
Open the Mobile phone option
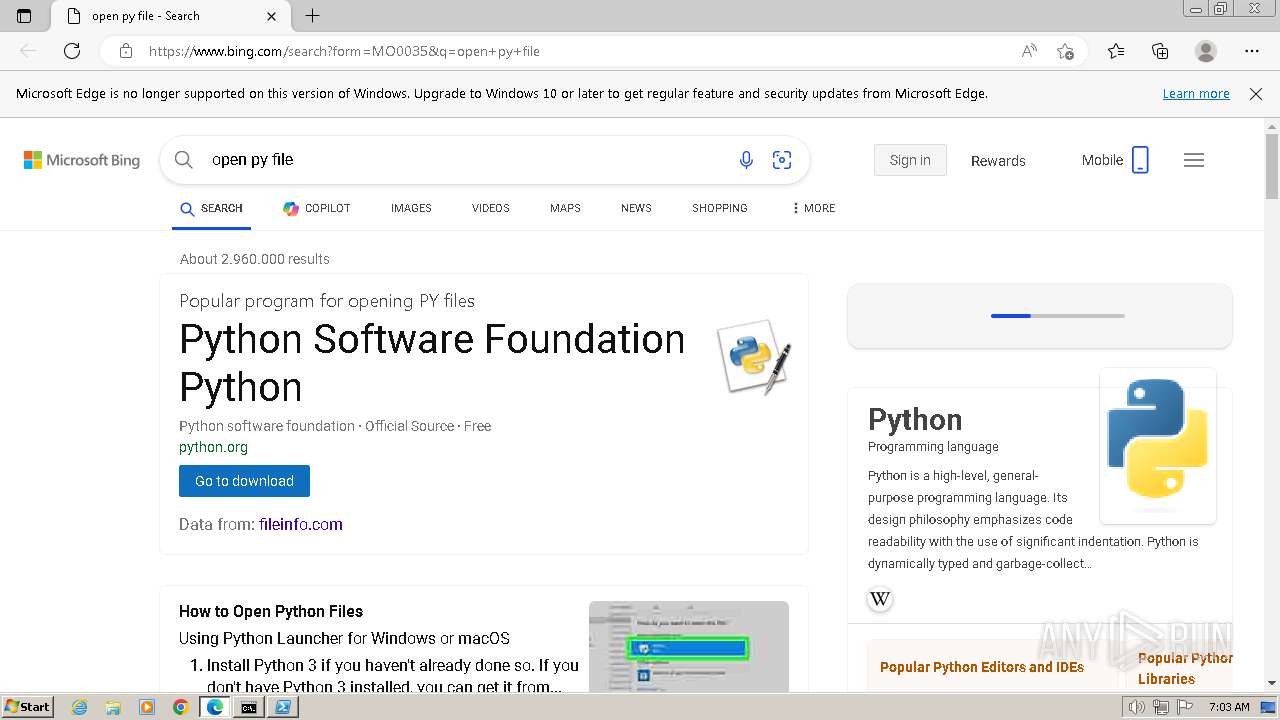tap(1115, 160)
